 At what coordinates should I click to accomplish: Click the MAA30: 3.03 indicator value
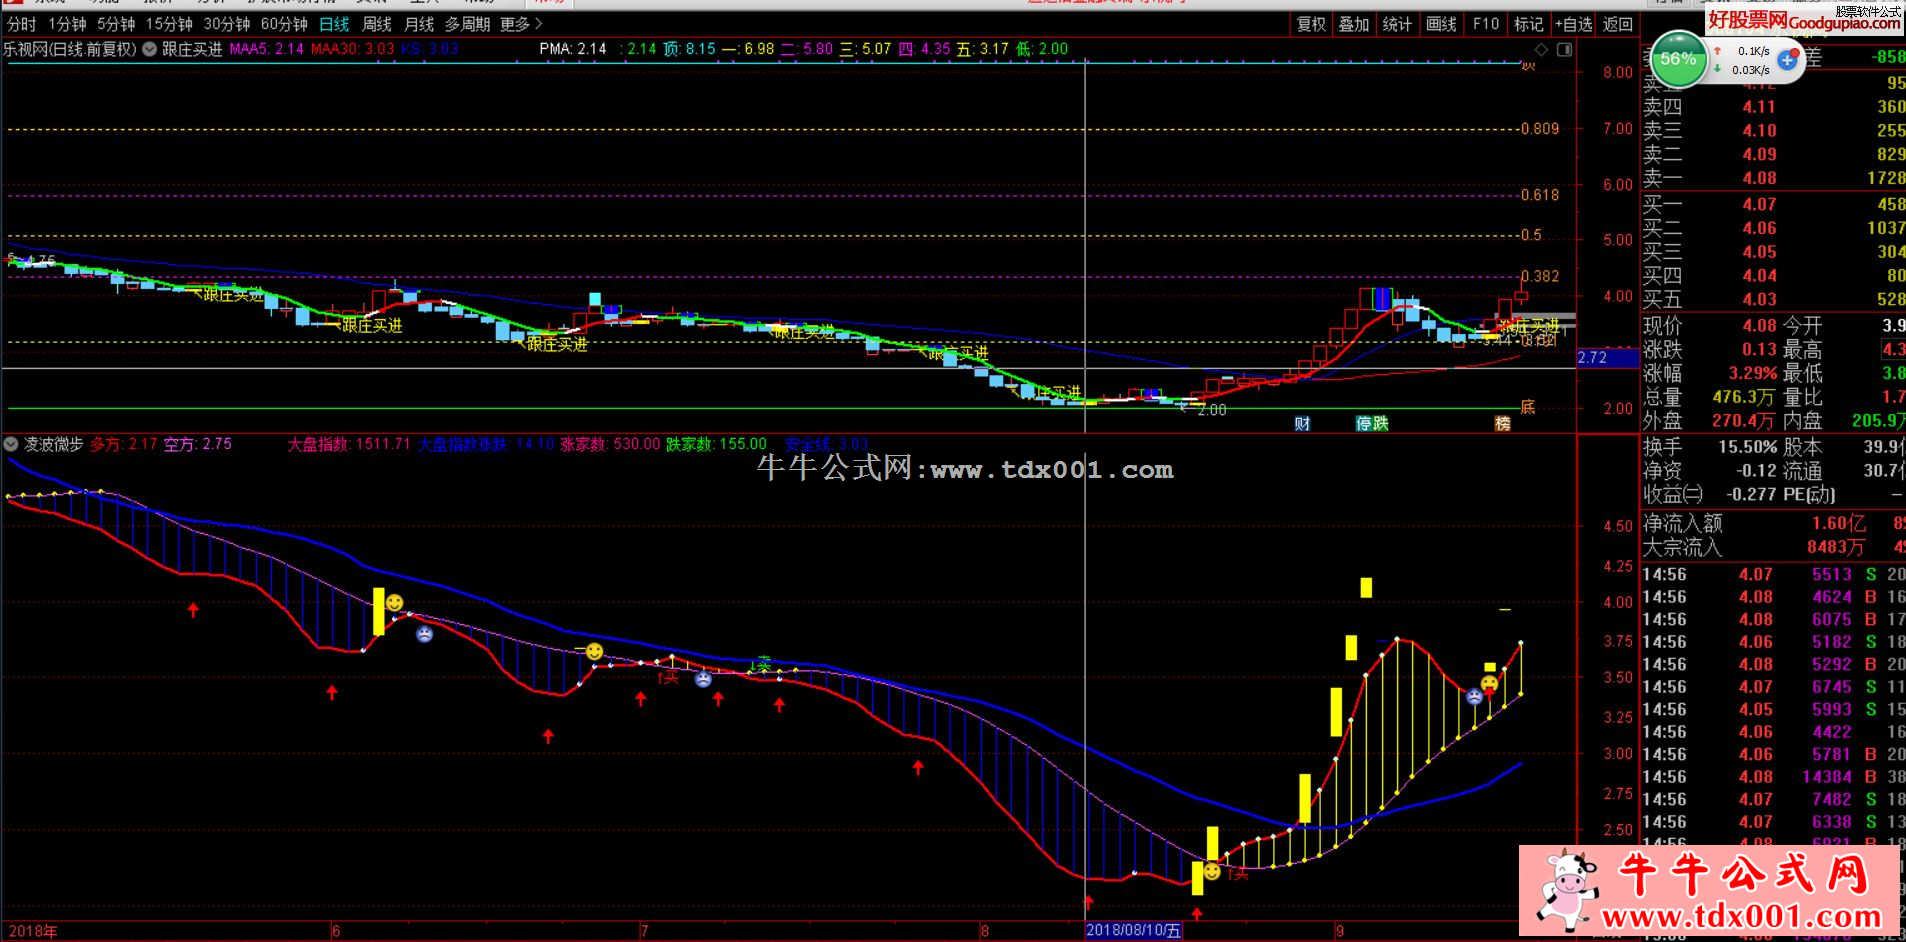click(352, 49)
